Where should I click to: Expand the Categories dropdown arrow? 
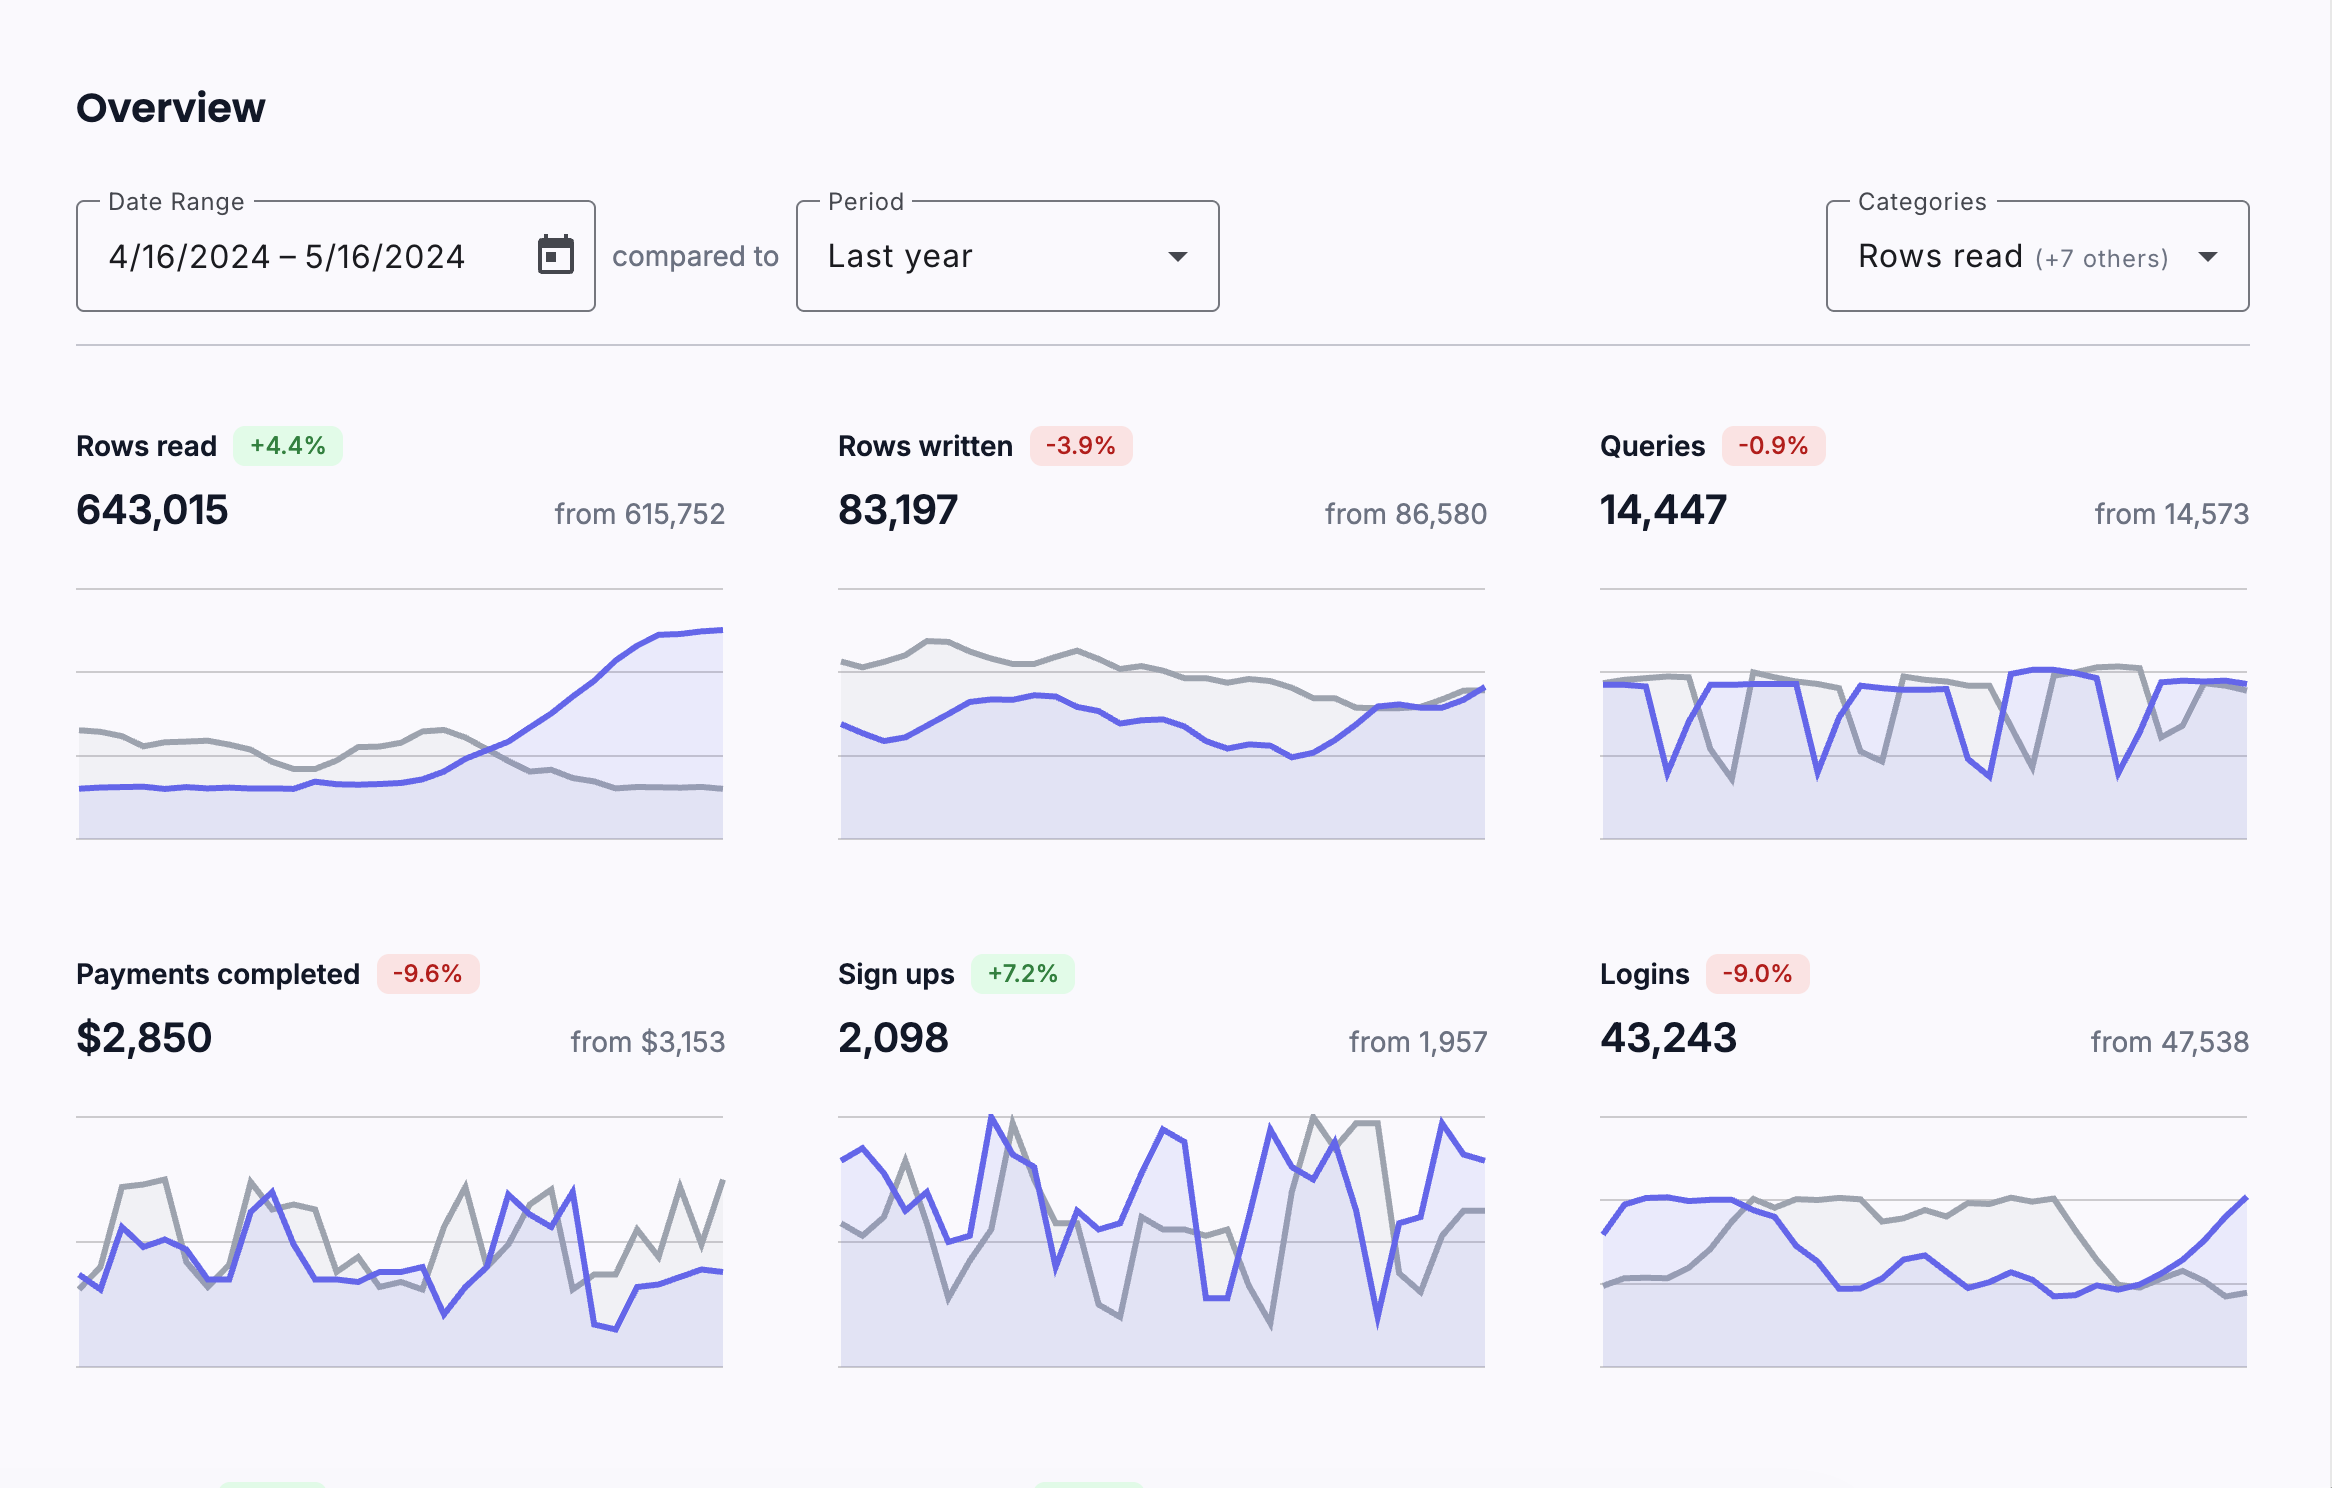2208,257
